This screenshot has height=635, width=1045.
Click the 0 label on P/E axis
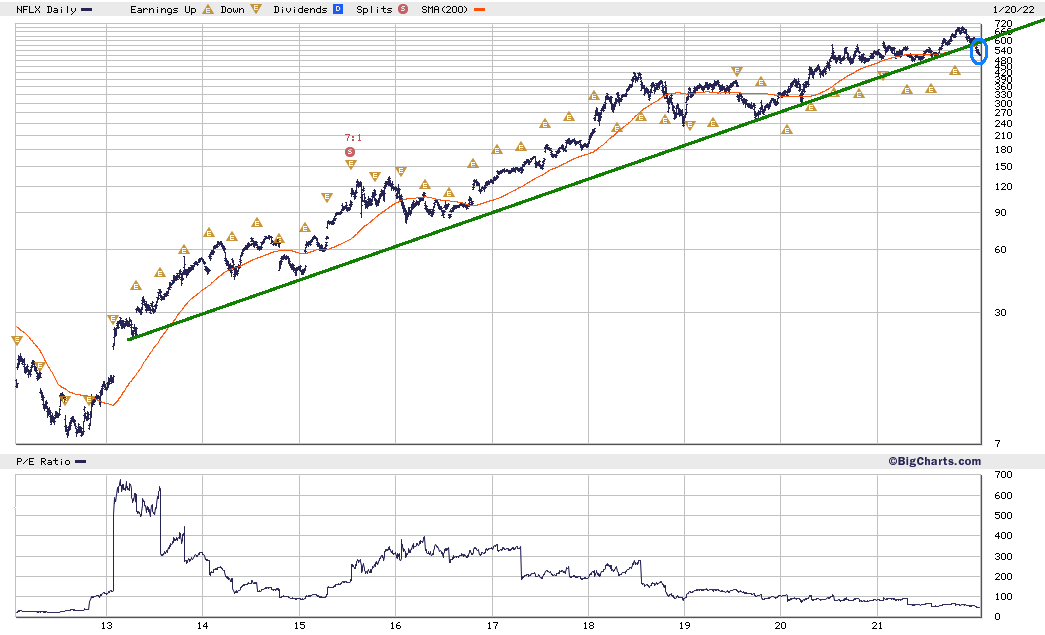click(998, 616)
